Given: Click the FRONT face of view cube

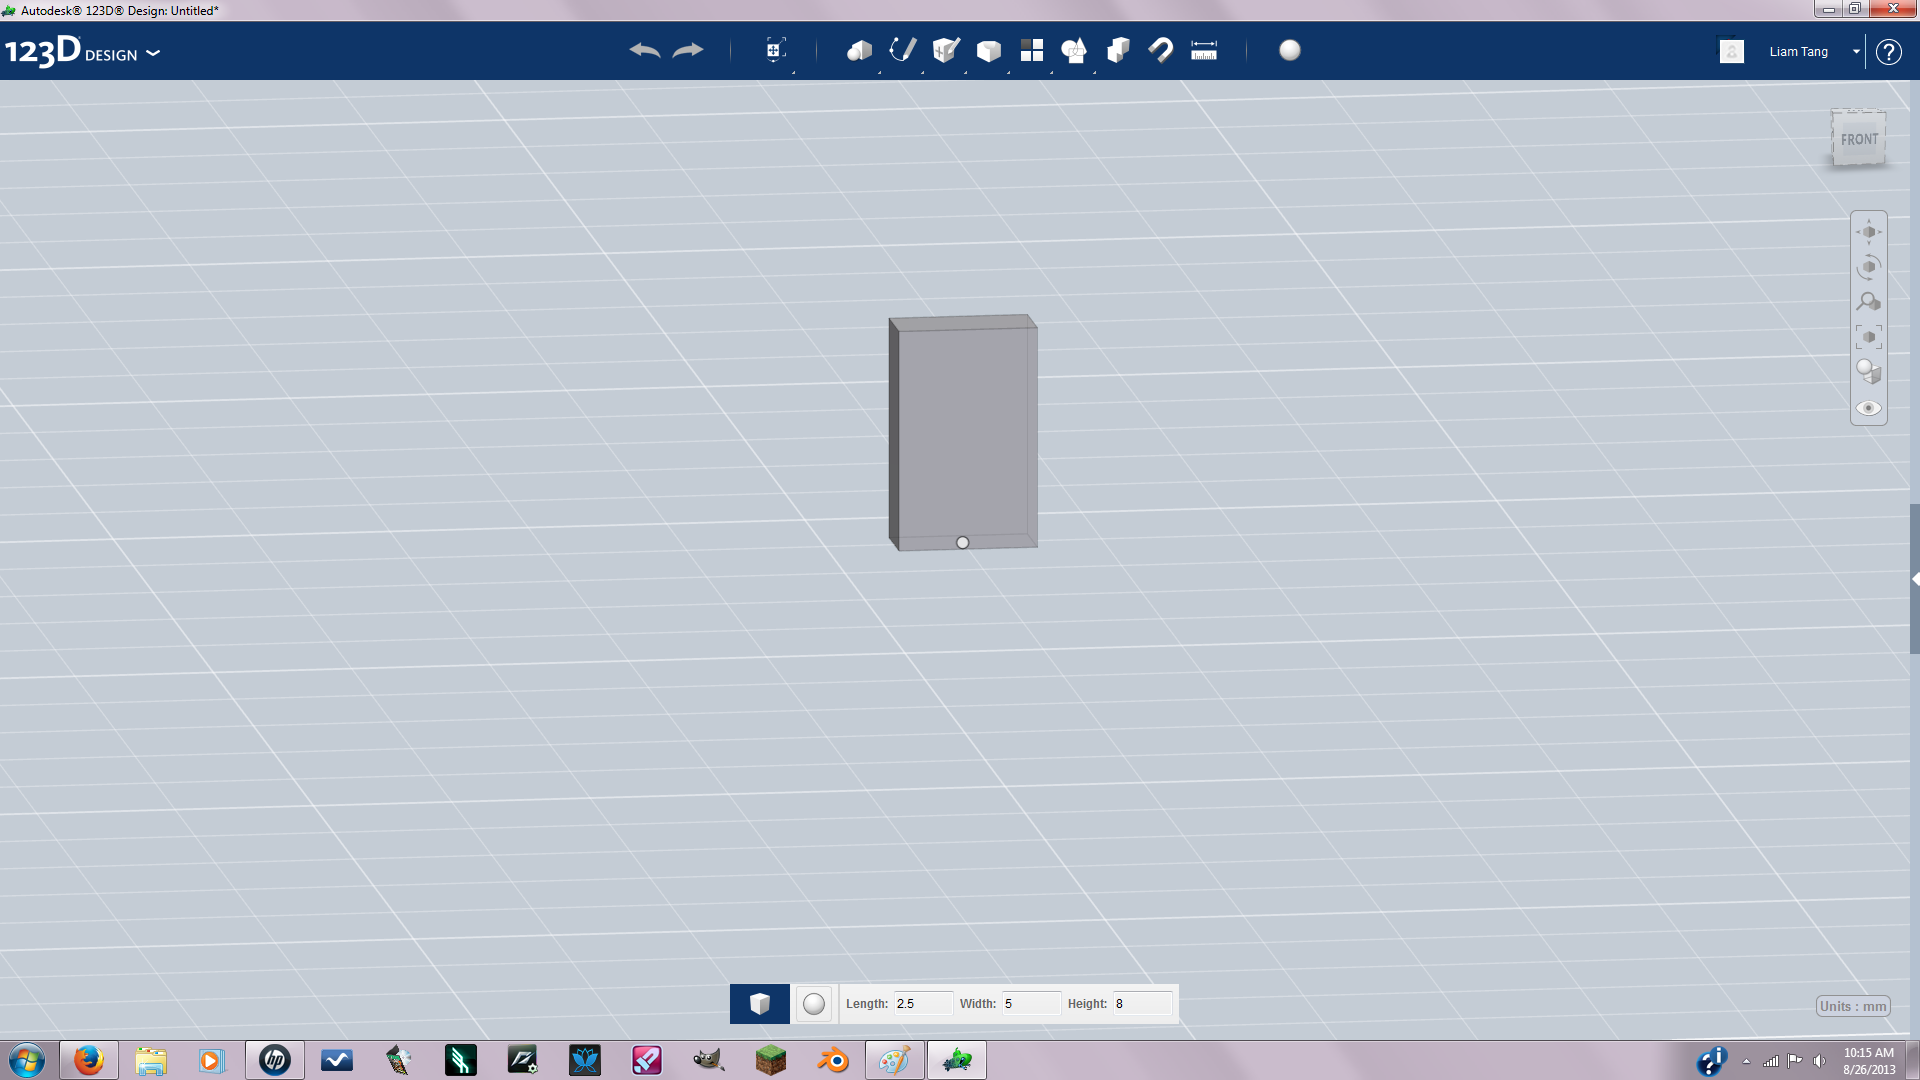Looking at the screenshot, I should click(x=1859, y=139).
